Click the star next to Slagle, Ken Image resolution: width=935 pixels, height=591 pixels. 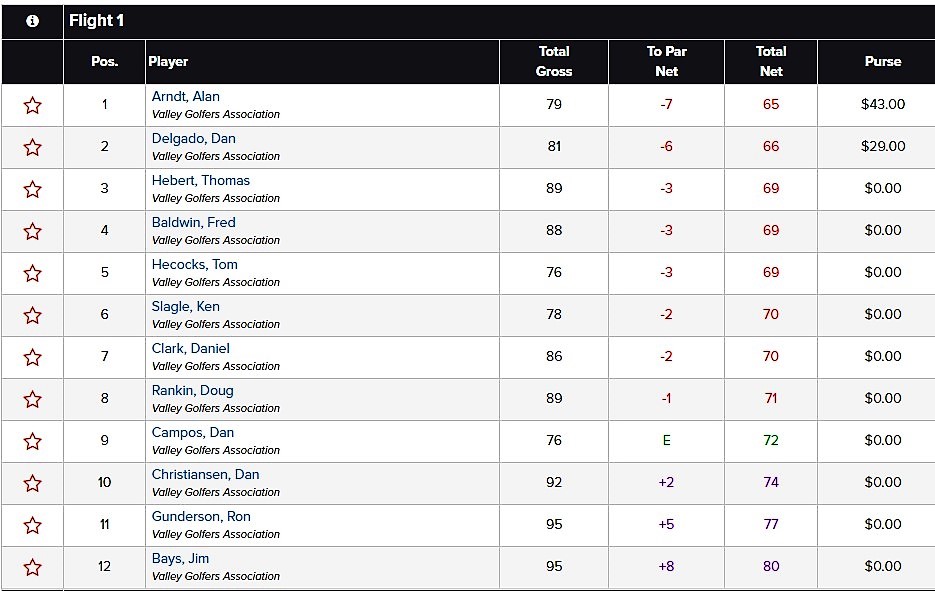pos(32,315)
